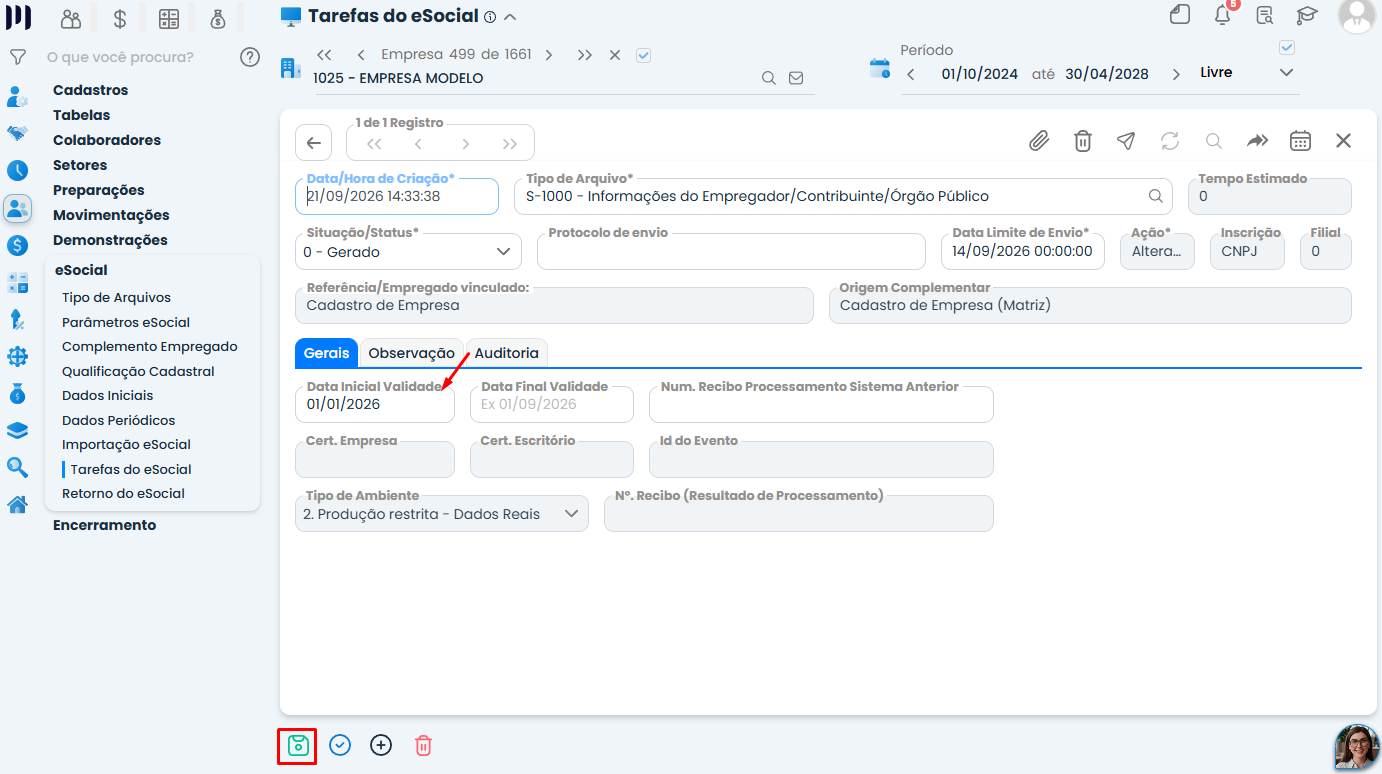Search in the Tipo de Arquivo field

coord(1155,196)
